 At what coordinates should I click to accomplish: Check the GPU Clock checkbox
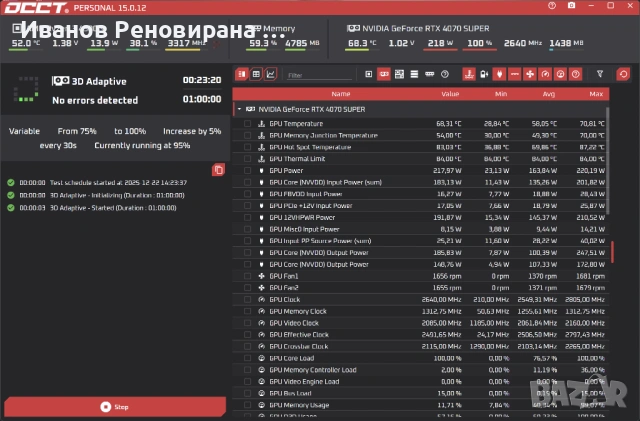247,300
